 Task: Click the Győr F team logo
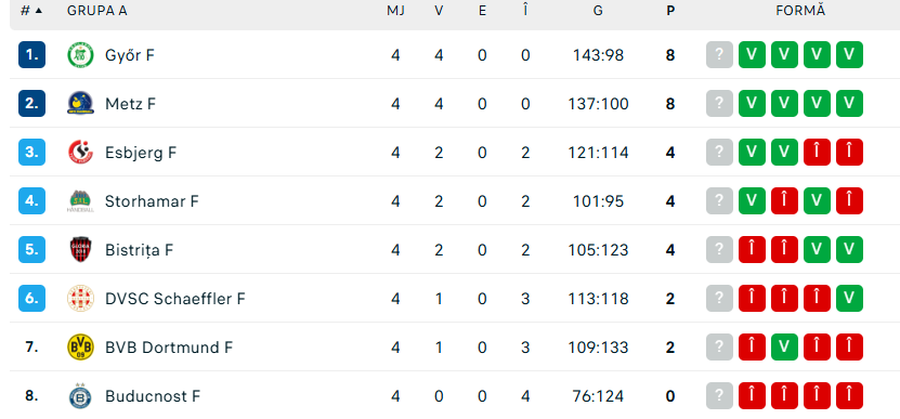click(x=80, y=55)
